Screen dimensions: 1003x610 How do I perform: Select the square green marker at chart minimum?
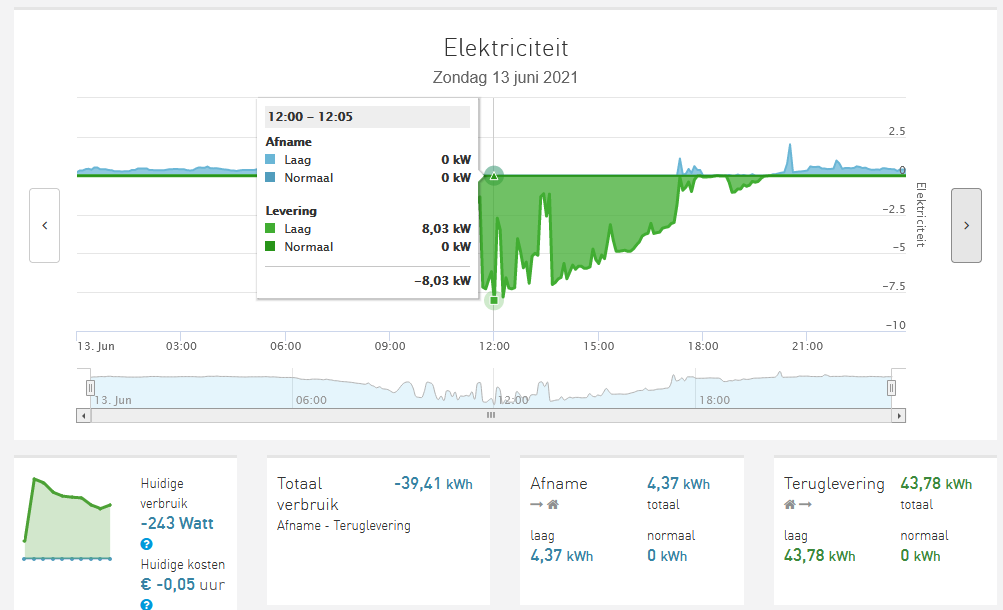(x=493, y=300)
